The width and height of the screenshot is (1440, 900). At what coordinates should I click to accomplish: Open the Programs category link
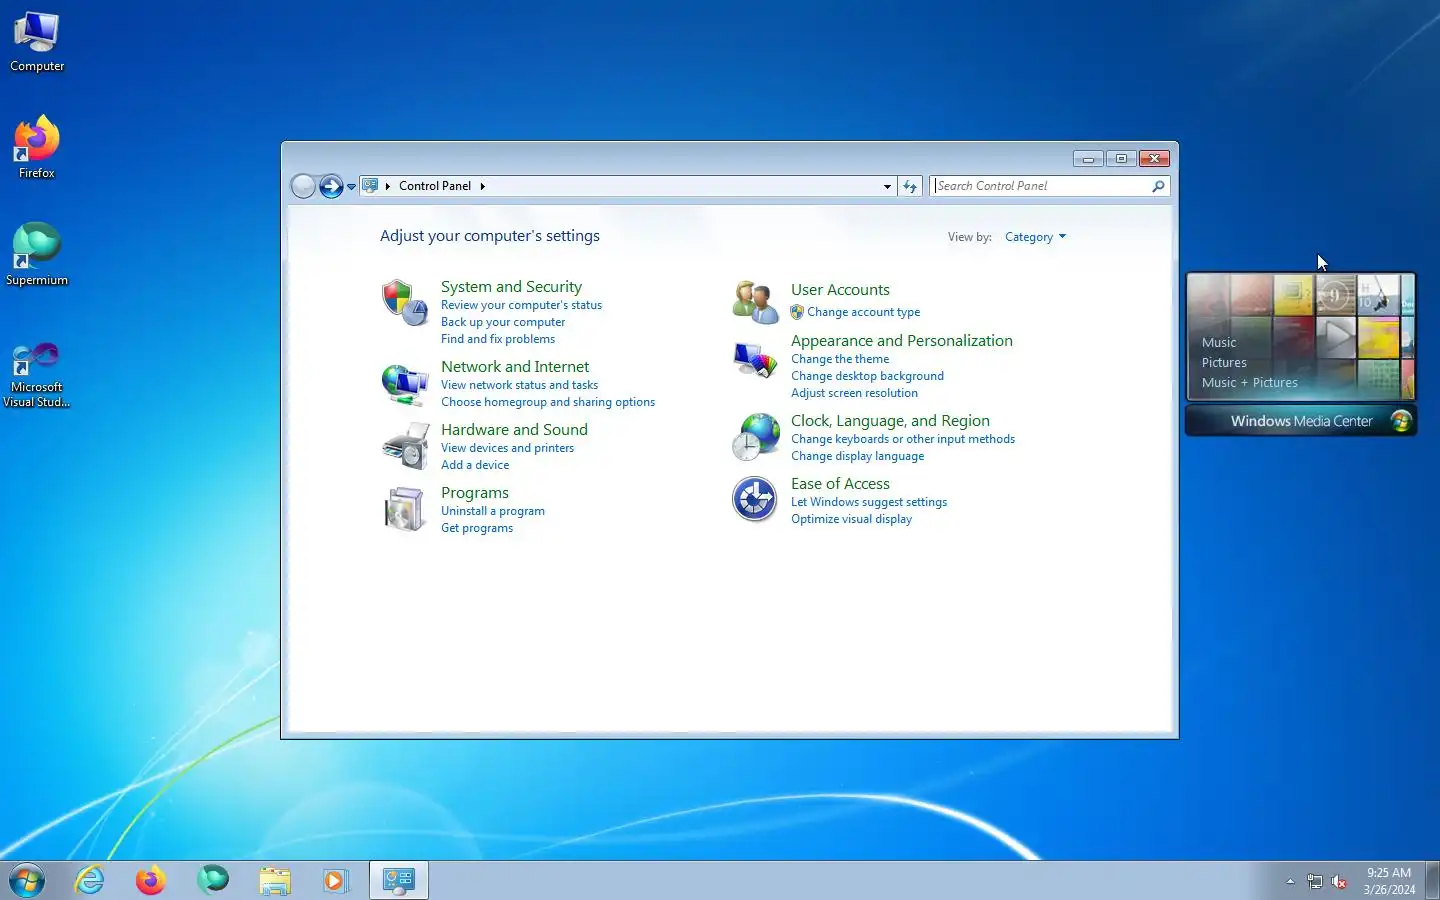[475, 493]
